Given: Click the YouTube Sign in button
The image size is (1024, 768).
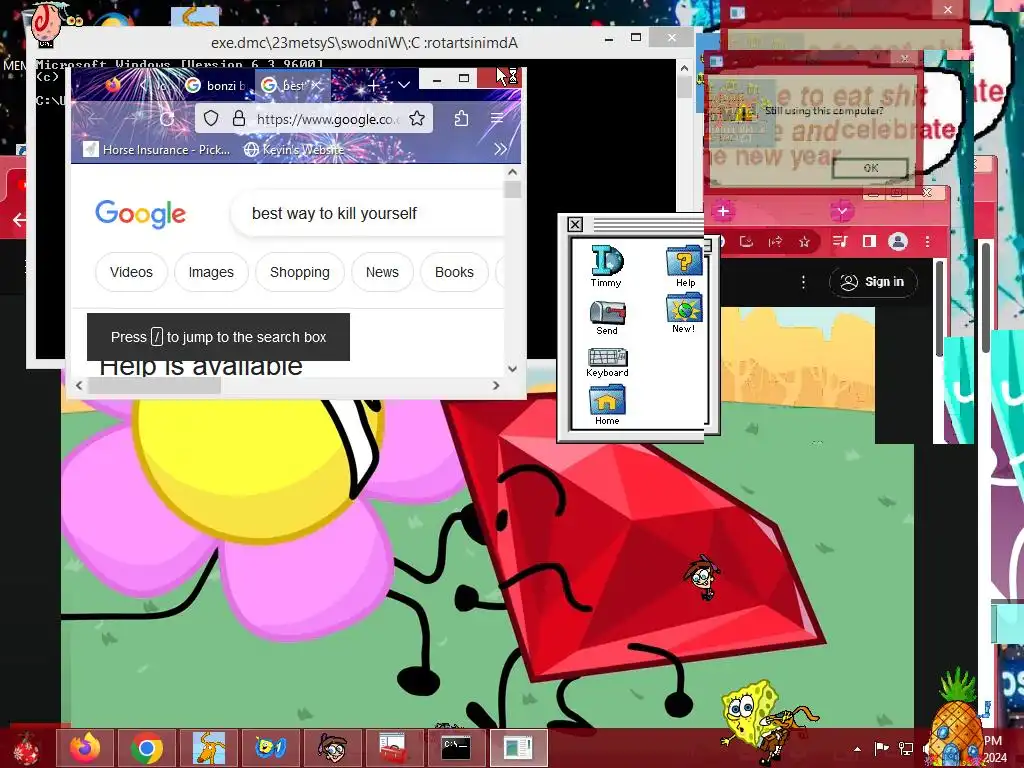Looking at the screenshot, I should tap(873, 281).
